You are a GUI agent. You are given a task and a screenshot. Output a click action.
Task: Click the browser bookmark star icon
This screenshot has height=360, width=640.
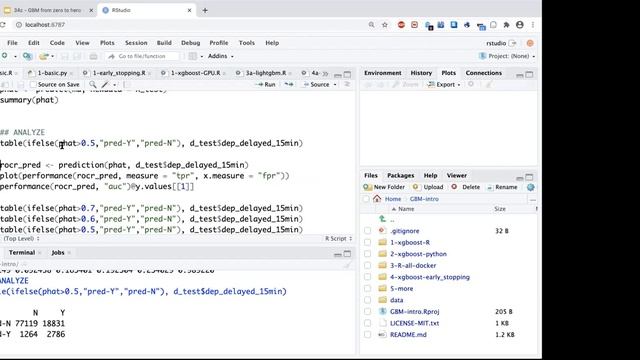[384, 25]
